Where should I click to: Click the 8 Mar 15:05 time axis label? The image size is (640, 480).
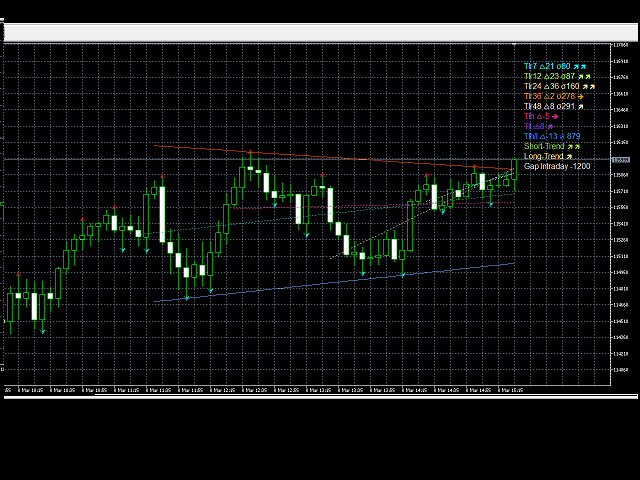[x=510, y=390]
